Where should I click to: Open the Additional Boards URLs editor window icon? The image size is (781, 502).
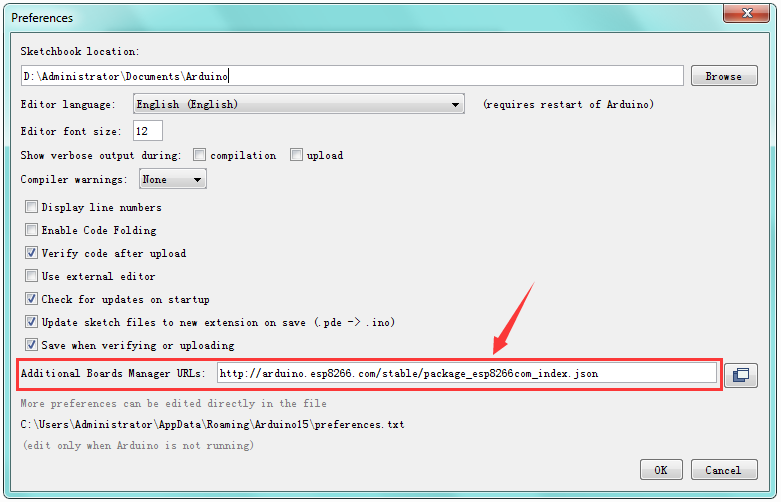[x=740, y=375]
